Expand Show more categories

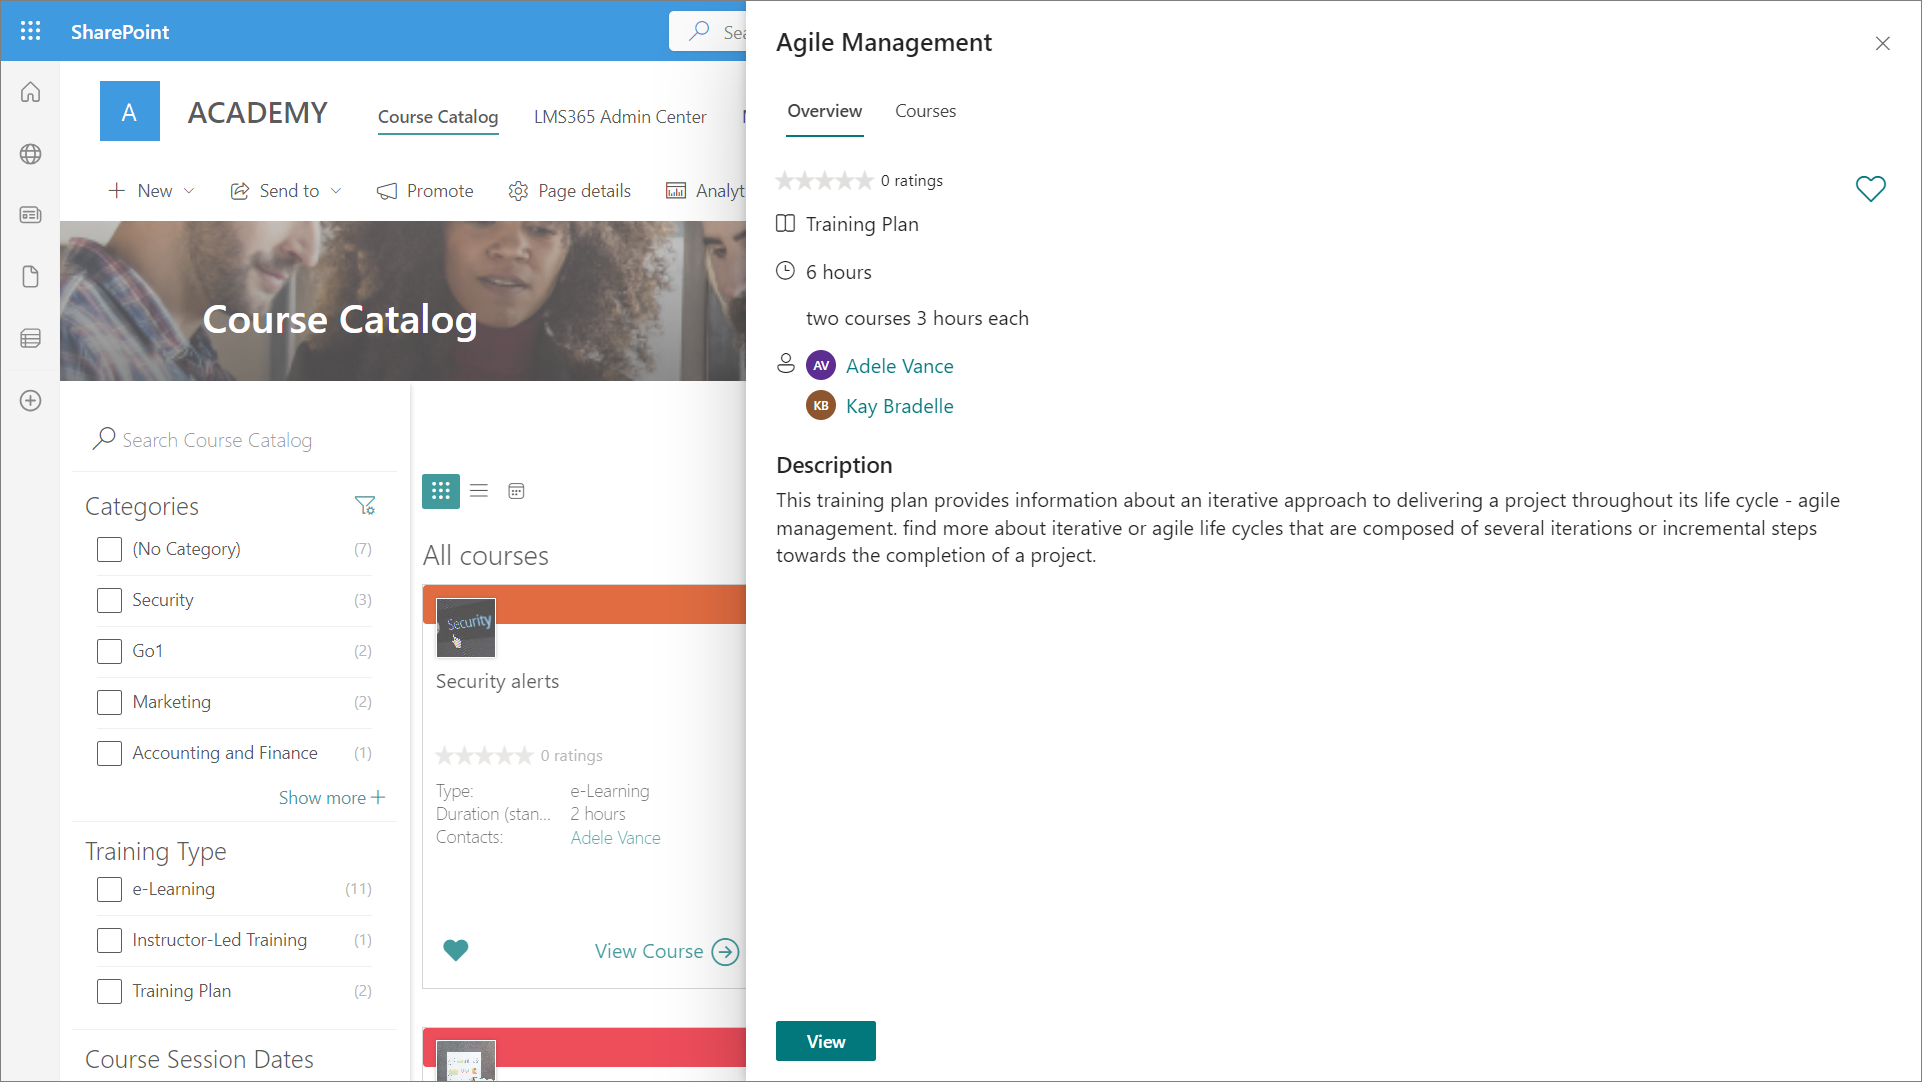pyautogui.click(x=331, y=798)
